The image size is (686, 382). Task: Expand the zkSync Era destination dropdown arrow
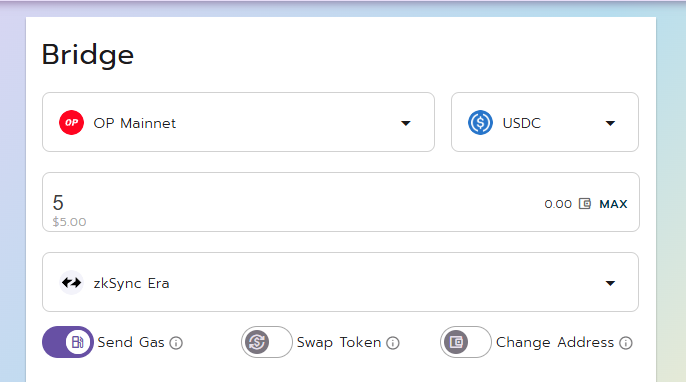click(610, 284)
